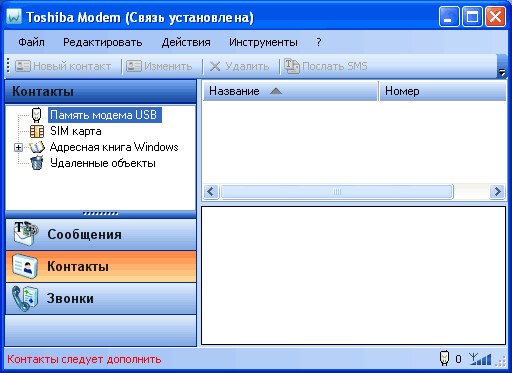Viewport: 512px width, 373px height.
Task: Switch to the Звонки section
Action: pyautogui.click(x=101, y=299)
